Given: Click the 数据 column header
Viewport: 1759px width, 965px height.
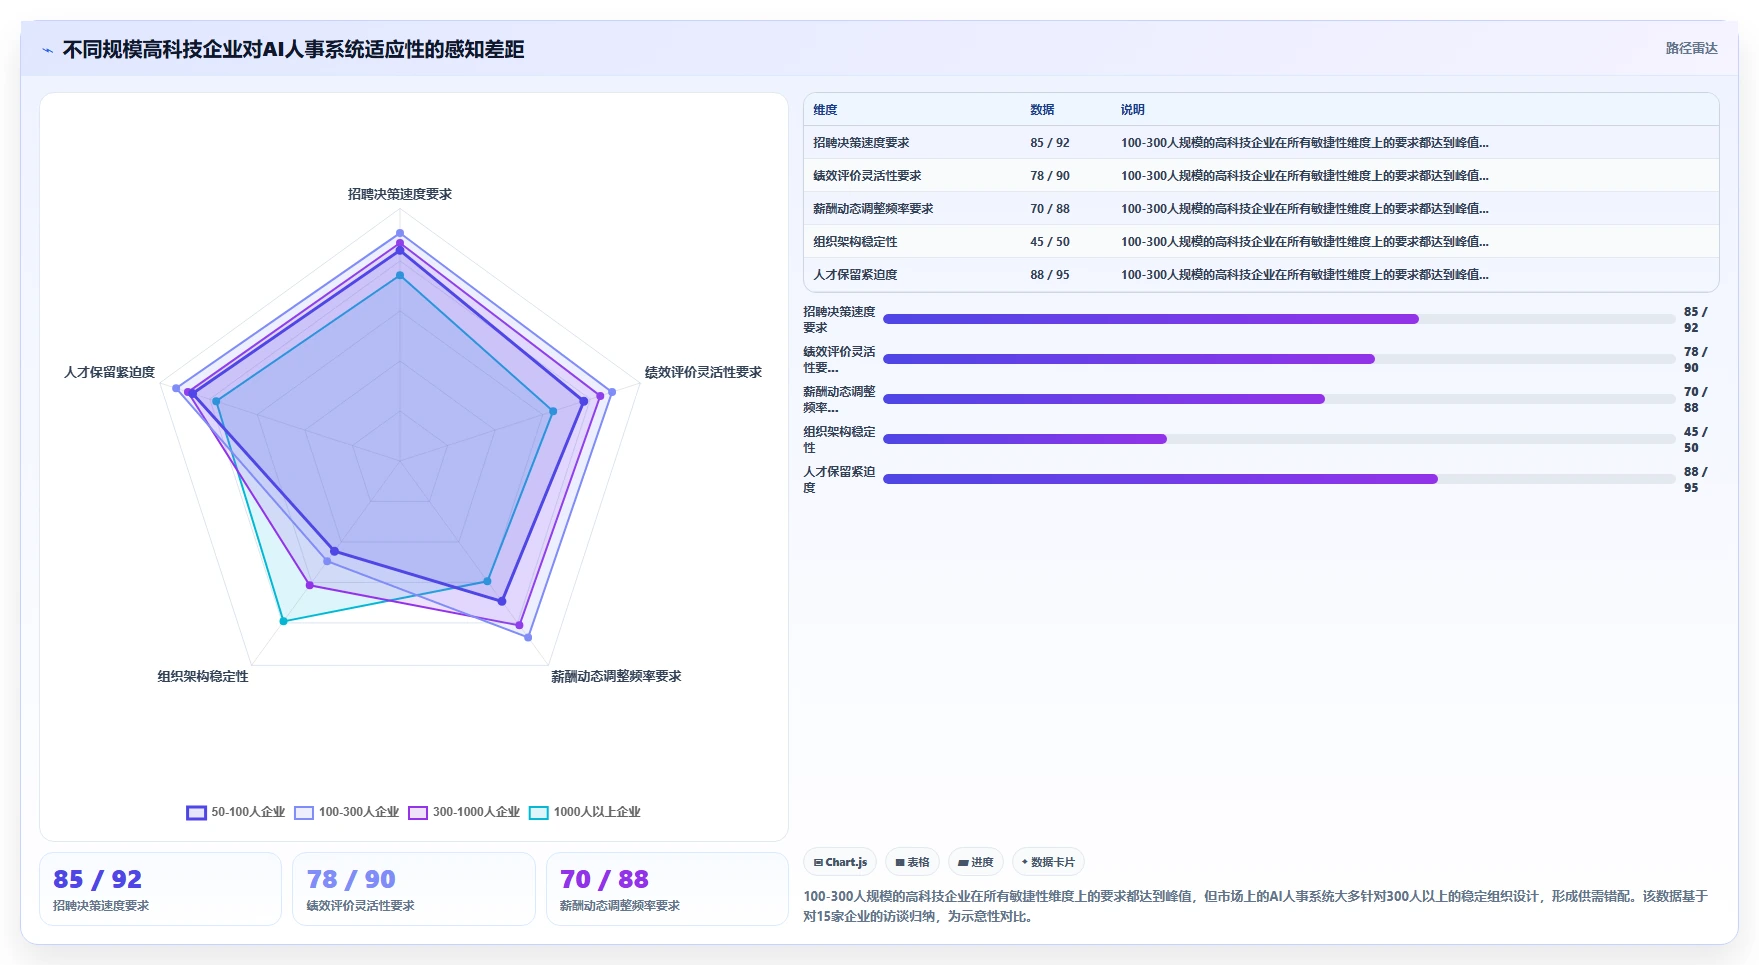Looking at the screenshot, I should (x=1042, y=110).
